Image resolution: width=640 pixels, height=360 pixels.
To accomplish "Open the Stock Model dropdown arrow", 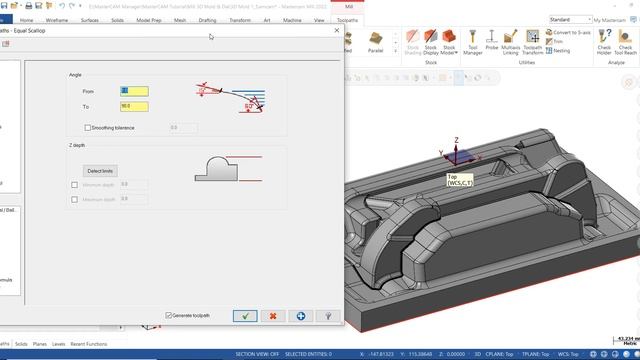I will point(456,53).
